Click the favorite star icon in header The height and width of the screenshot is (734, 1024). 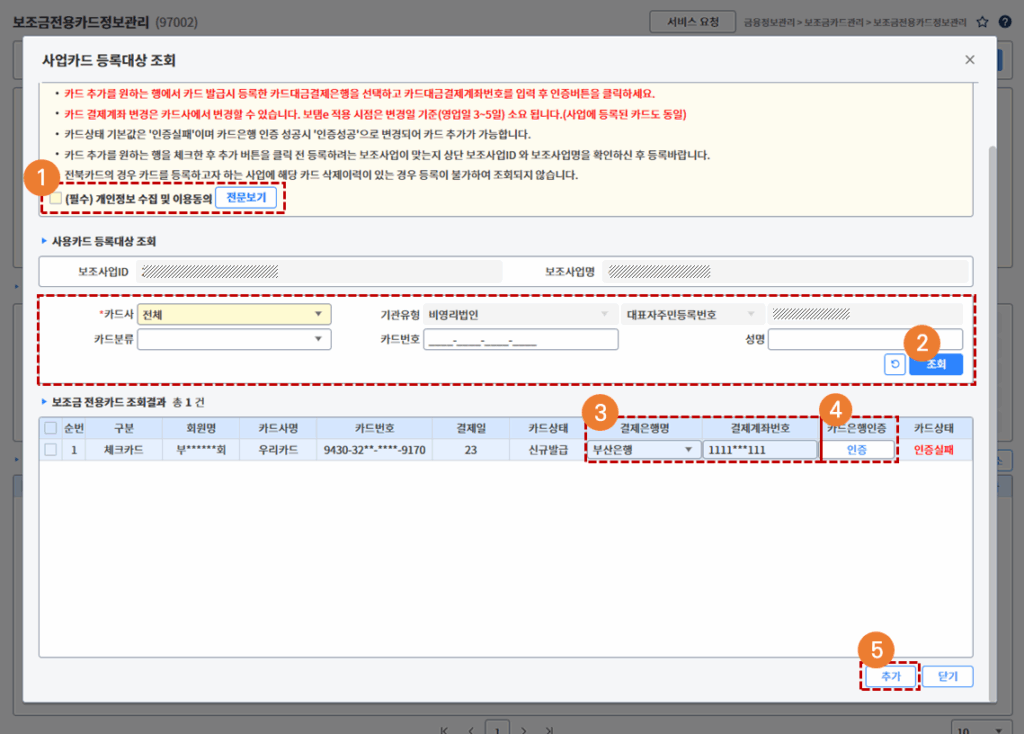982,22
